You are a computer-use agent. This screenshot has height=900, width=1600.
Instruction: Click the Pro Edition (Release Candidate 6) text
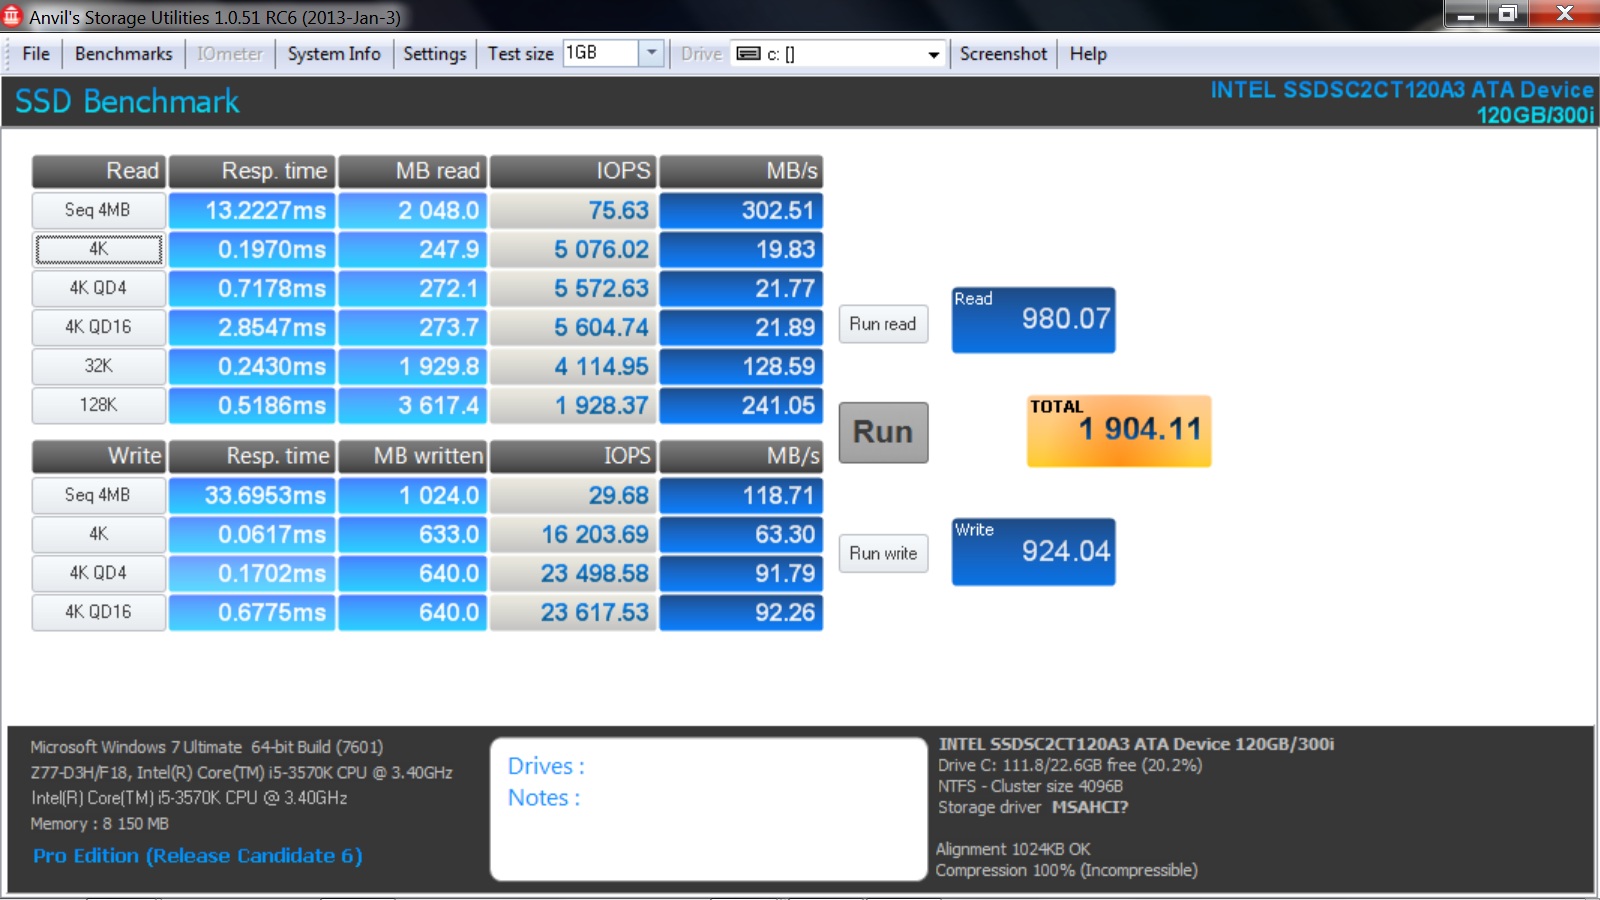[198, 856]
